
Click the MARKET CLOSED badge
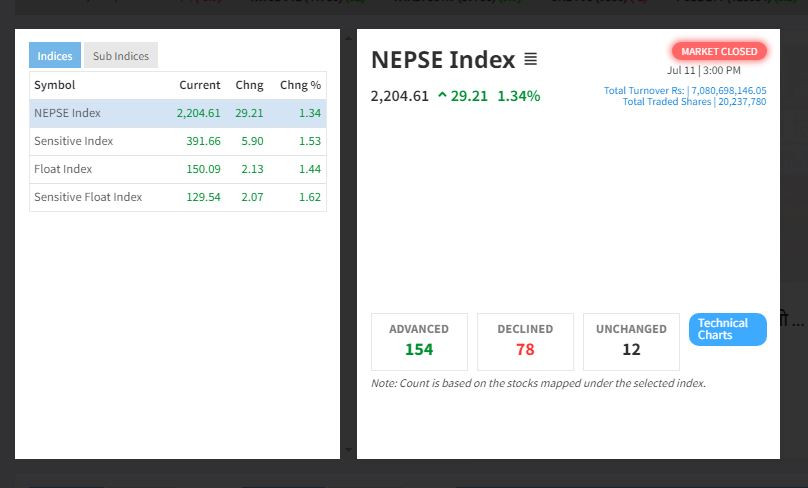[719, 52]
